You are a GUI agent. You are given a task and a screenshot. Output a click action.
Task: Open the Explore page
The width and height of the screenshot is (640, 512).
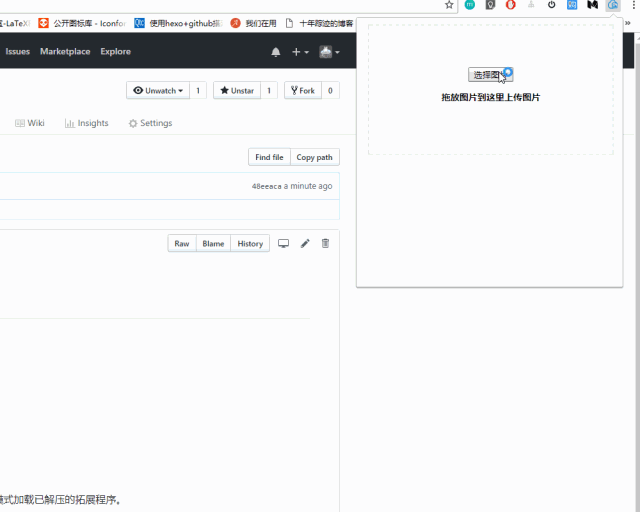tap(116, 51)
